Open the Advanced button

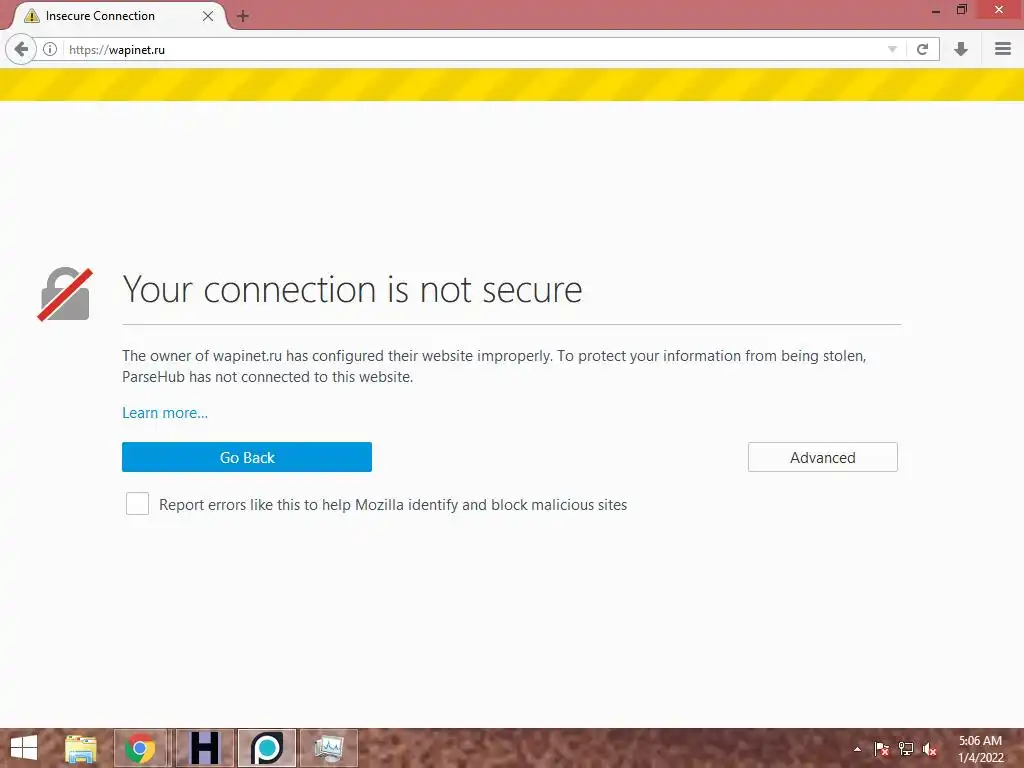tap(823, 457)
